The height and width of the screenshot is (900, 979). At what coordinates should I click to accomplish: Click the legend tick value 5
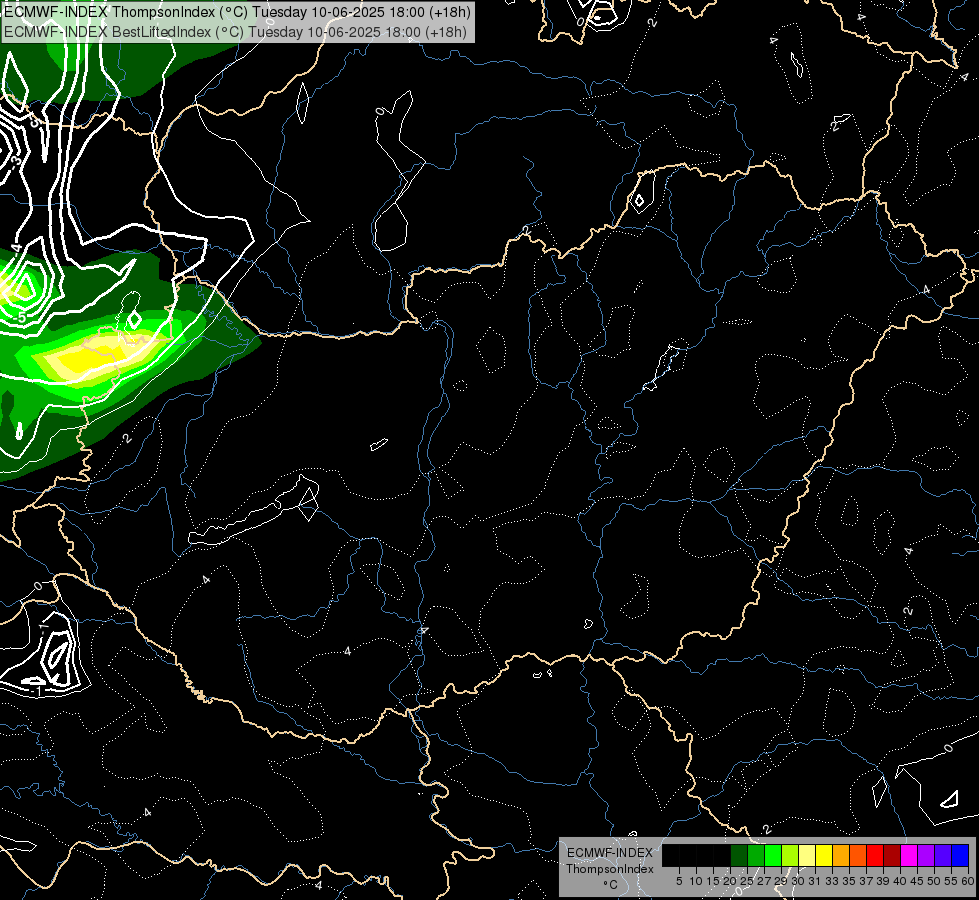click(679, 881)
